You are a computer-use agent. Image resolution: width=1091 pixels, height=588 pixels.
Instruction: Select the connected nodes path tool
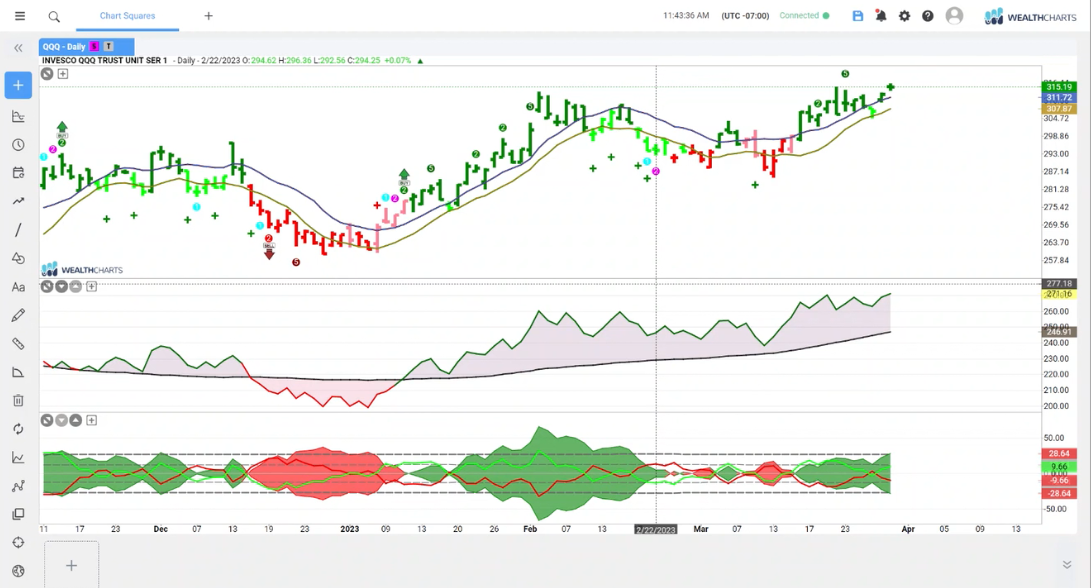click(x=18, y=486)
